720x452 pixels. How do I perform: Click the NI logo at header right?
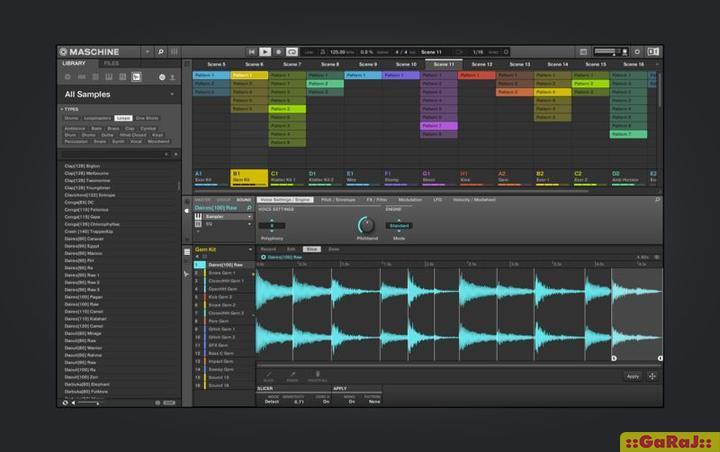[652, 52]
